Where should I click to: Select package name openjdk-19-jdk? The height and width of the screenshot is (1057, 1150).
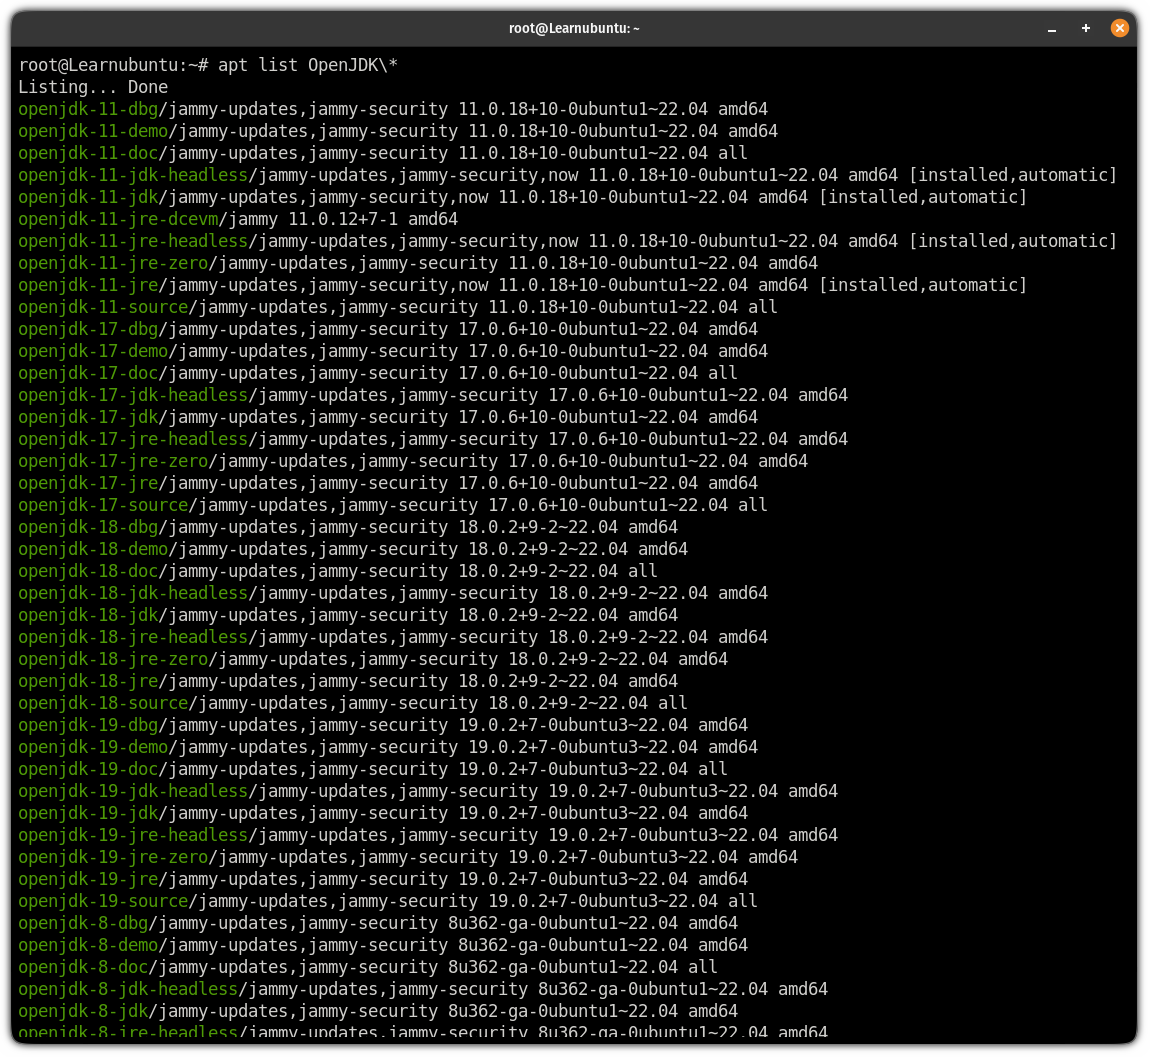click(x=88, y=813)
